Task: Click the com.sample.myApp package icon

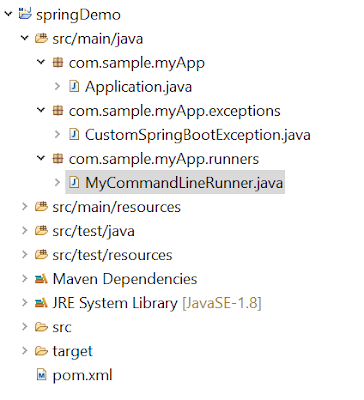Action: (x=58, y=63)
